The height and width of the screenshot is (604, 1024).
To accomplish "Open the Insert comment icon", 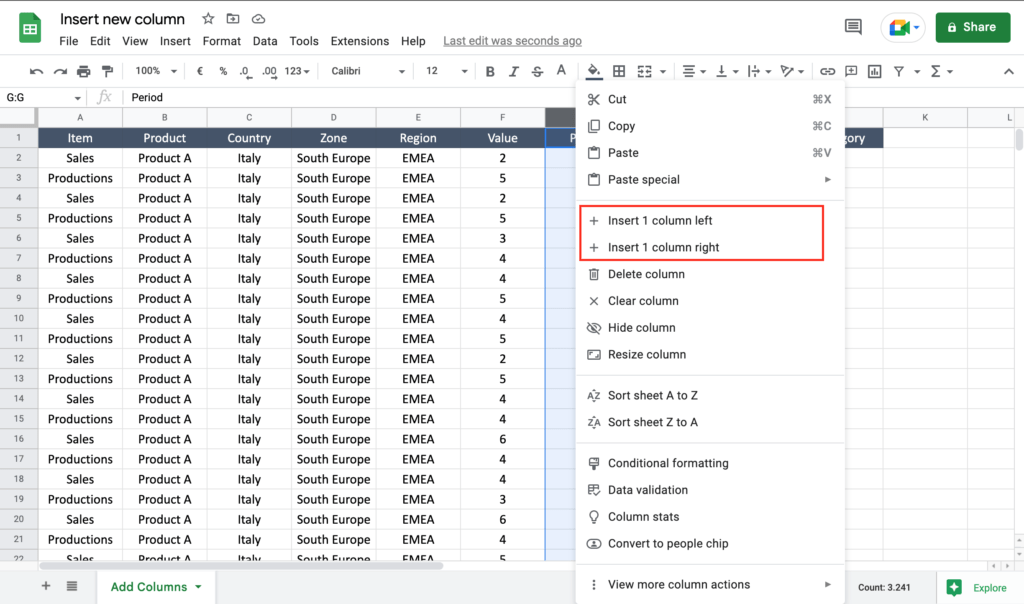I will [851, 71].
